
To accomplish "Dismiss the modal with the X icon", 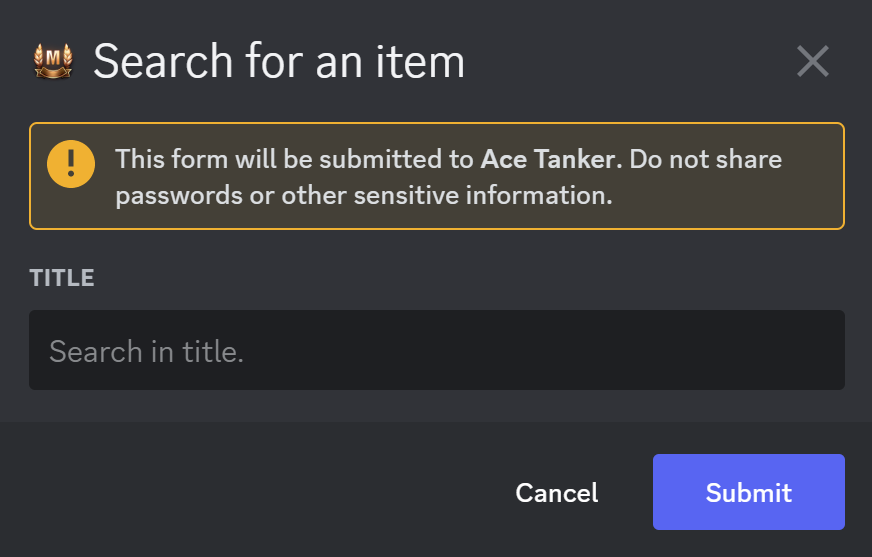I will pos(812,62).
